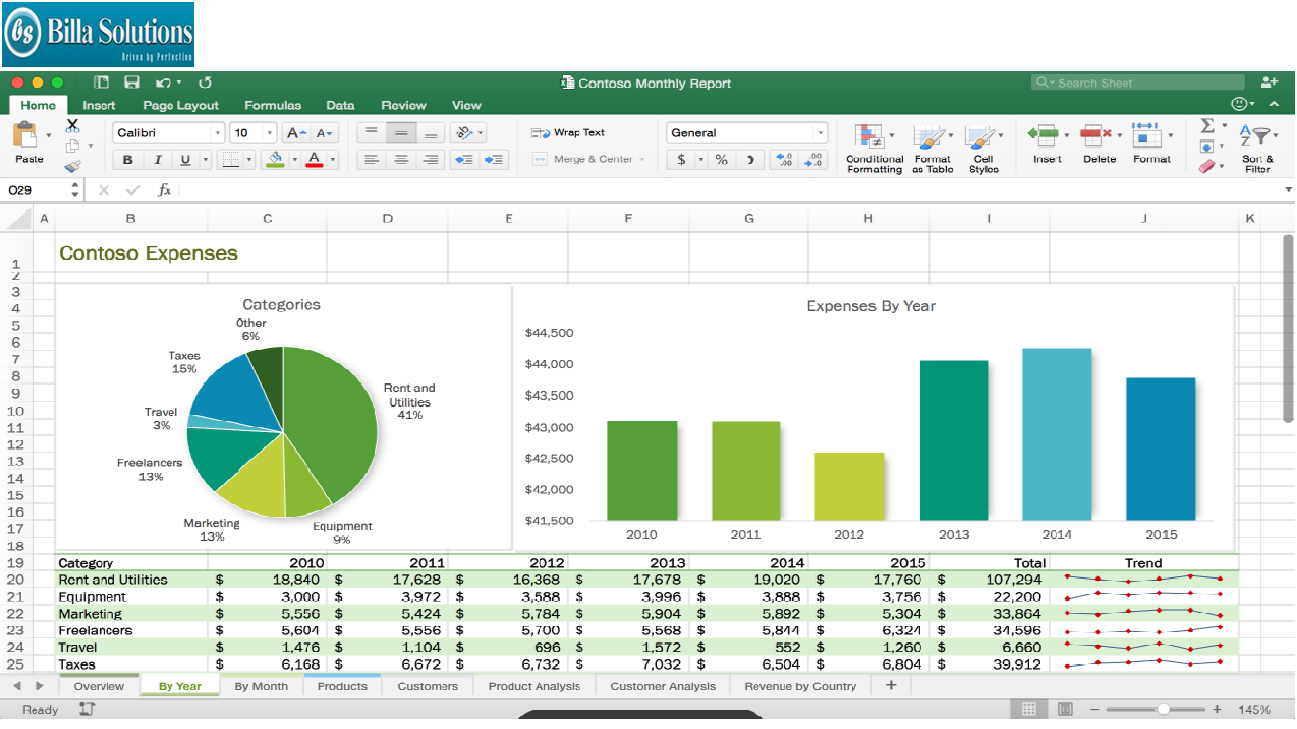Viewport: 1297px width, 729px height.
Task: Click the Merge & Center button
Action: (589, 160)
